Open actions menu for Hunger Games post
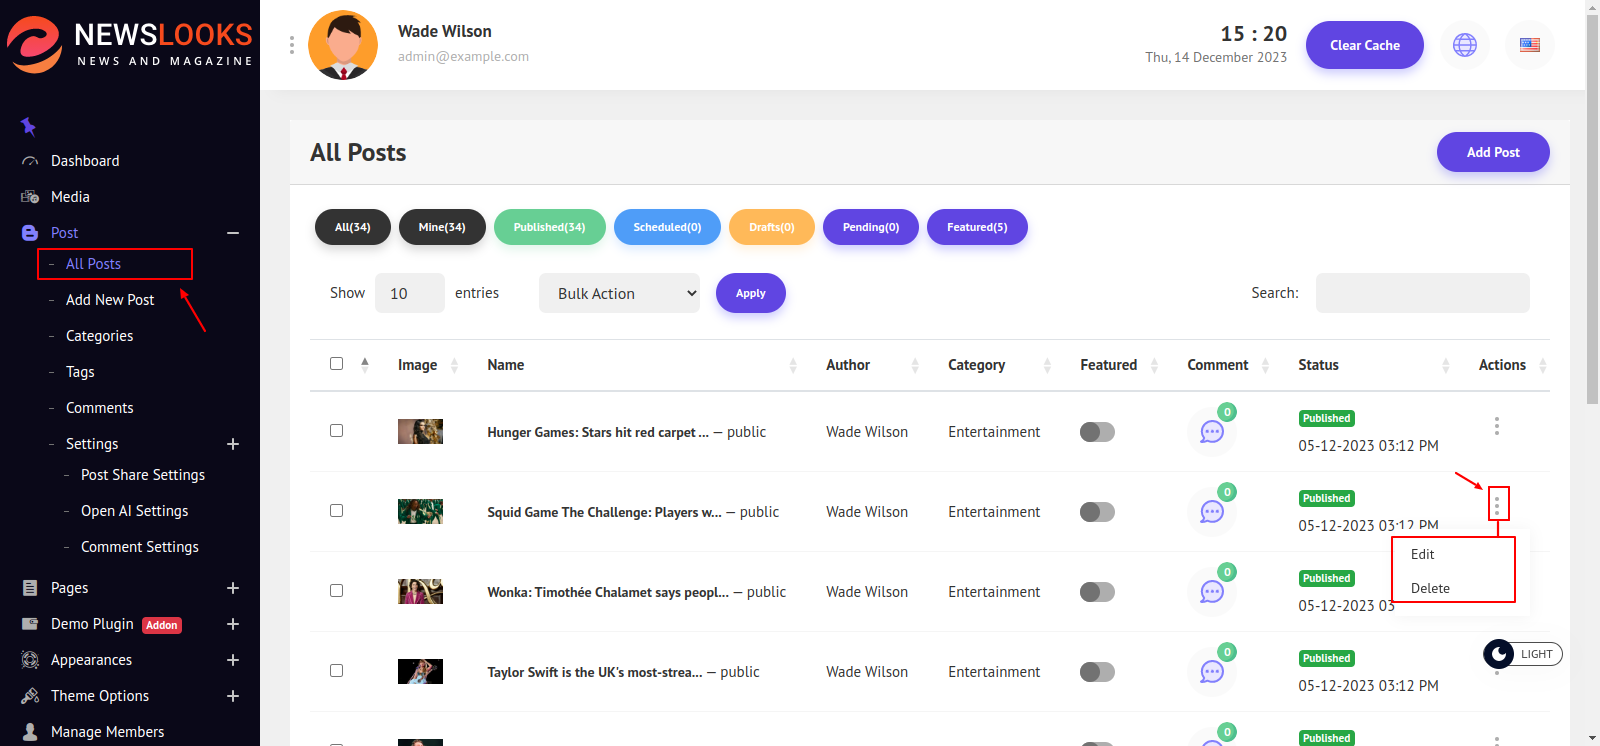 pos(1496,426)
